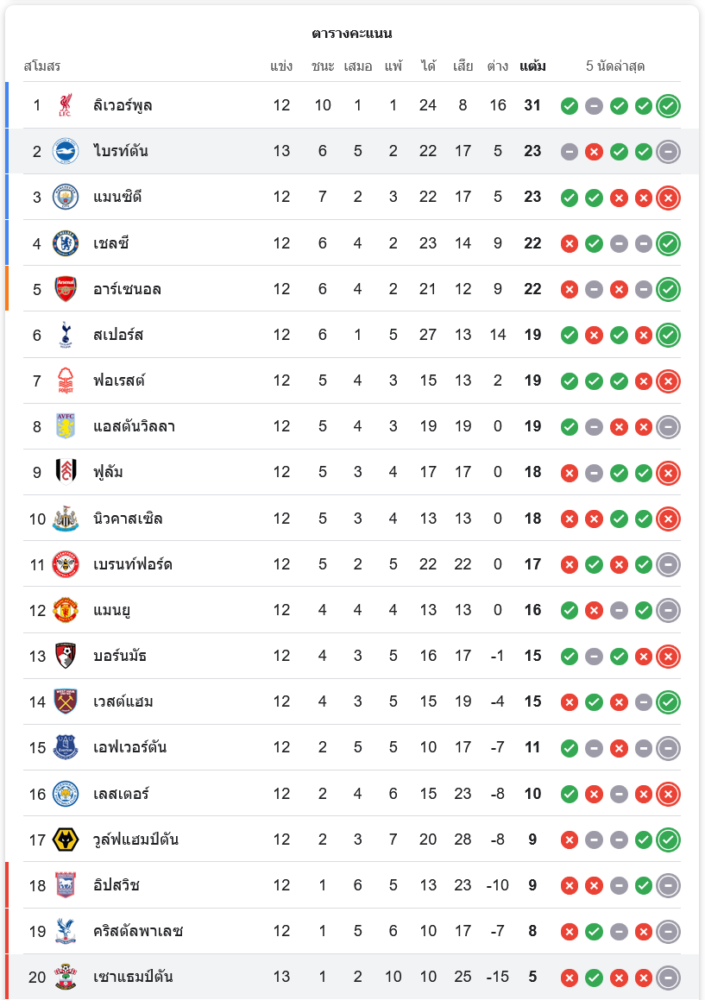Click the Everton club crest icon
705x1000 pixels.
point(65,747)
